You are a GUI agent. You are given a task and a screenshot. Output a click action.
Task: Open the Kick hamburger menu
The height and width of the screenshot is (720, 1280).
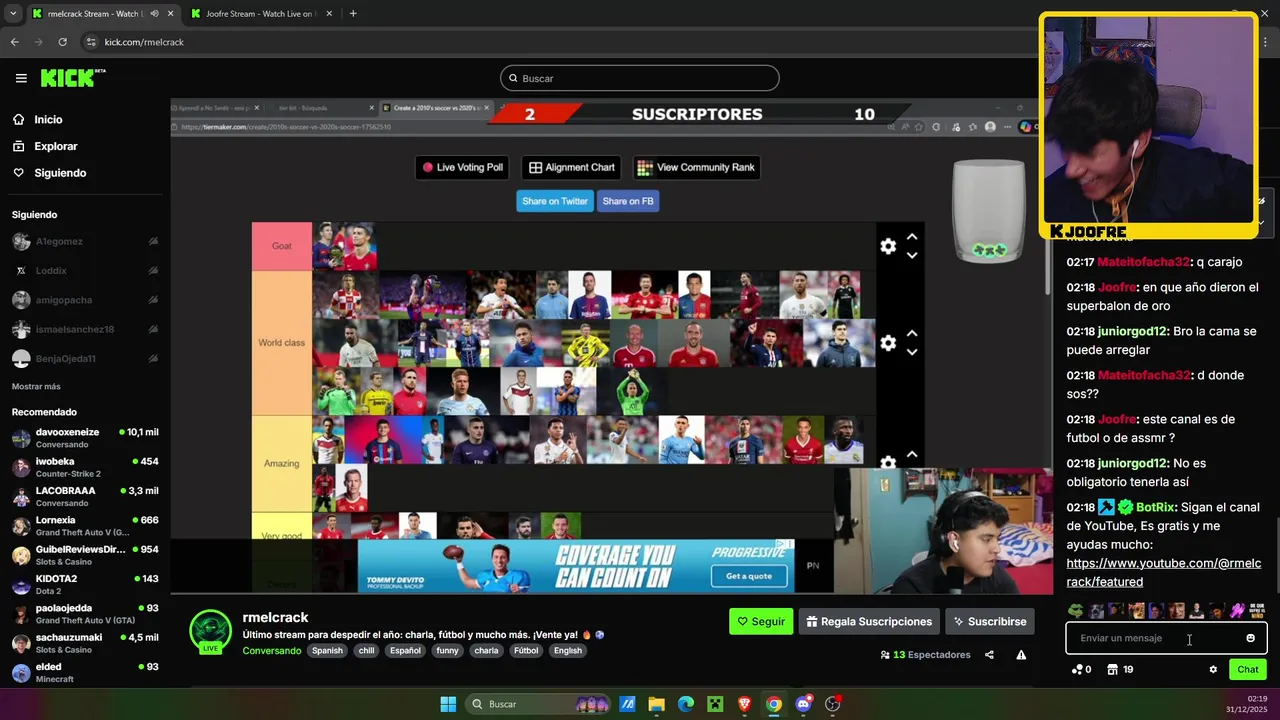coord(21,78)
